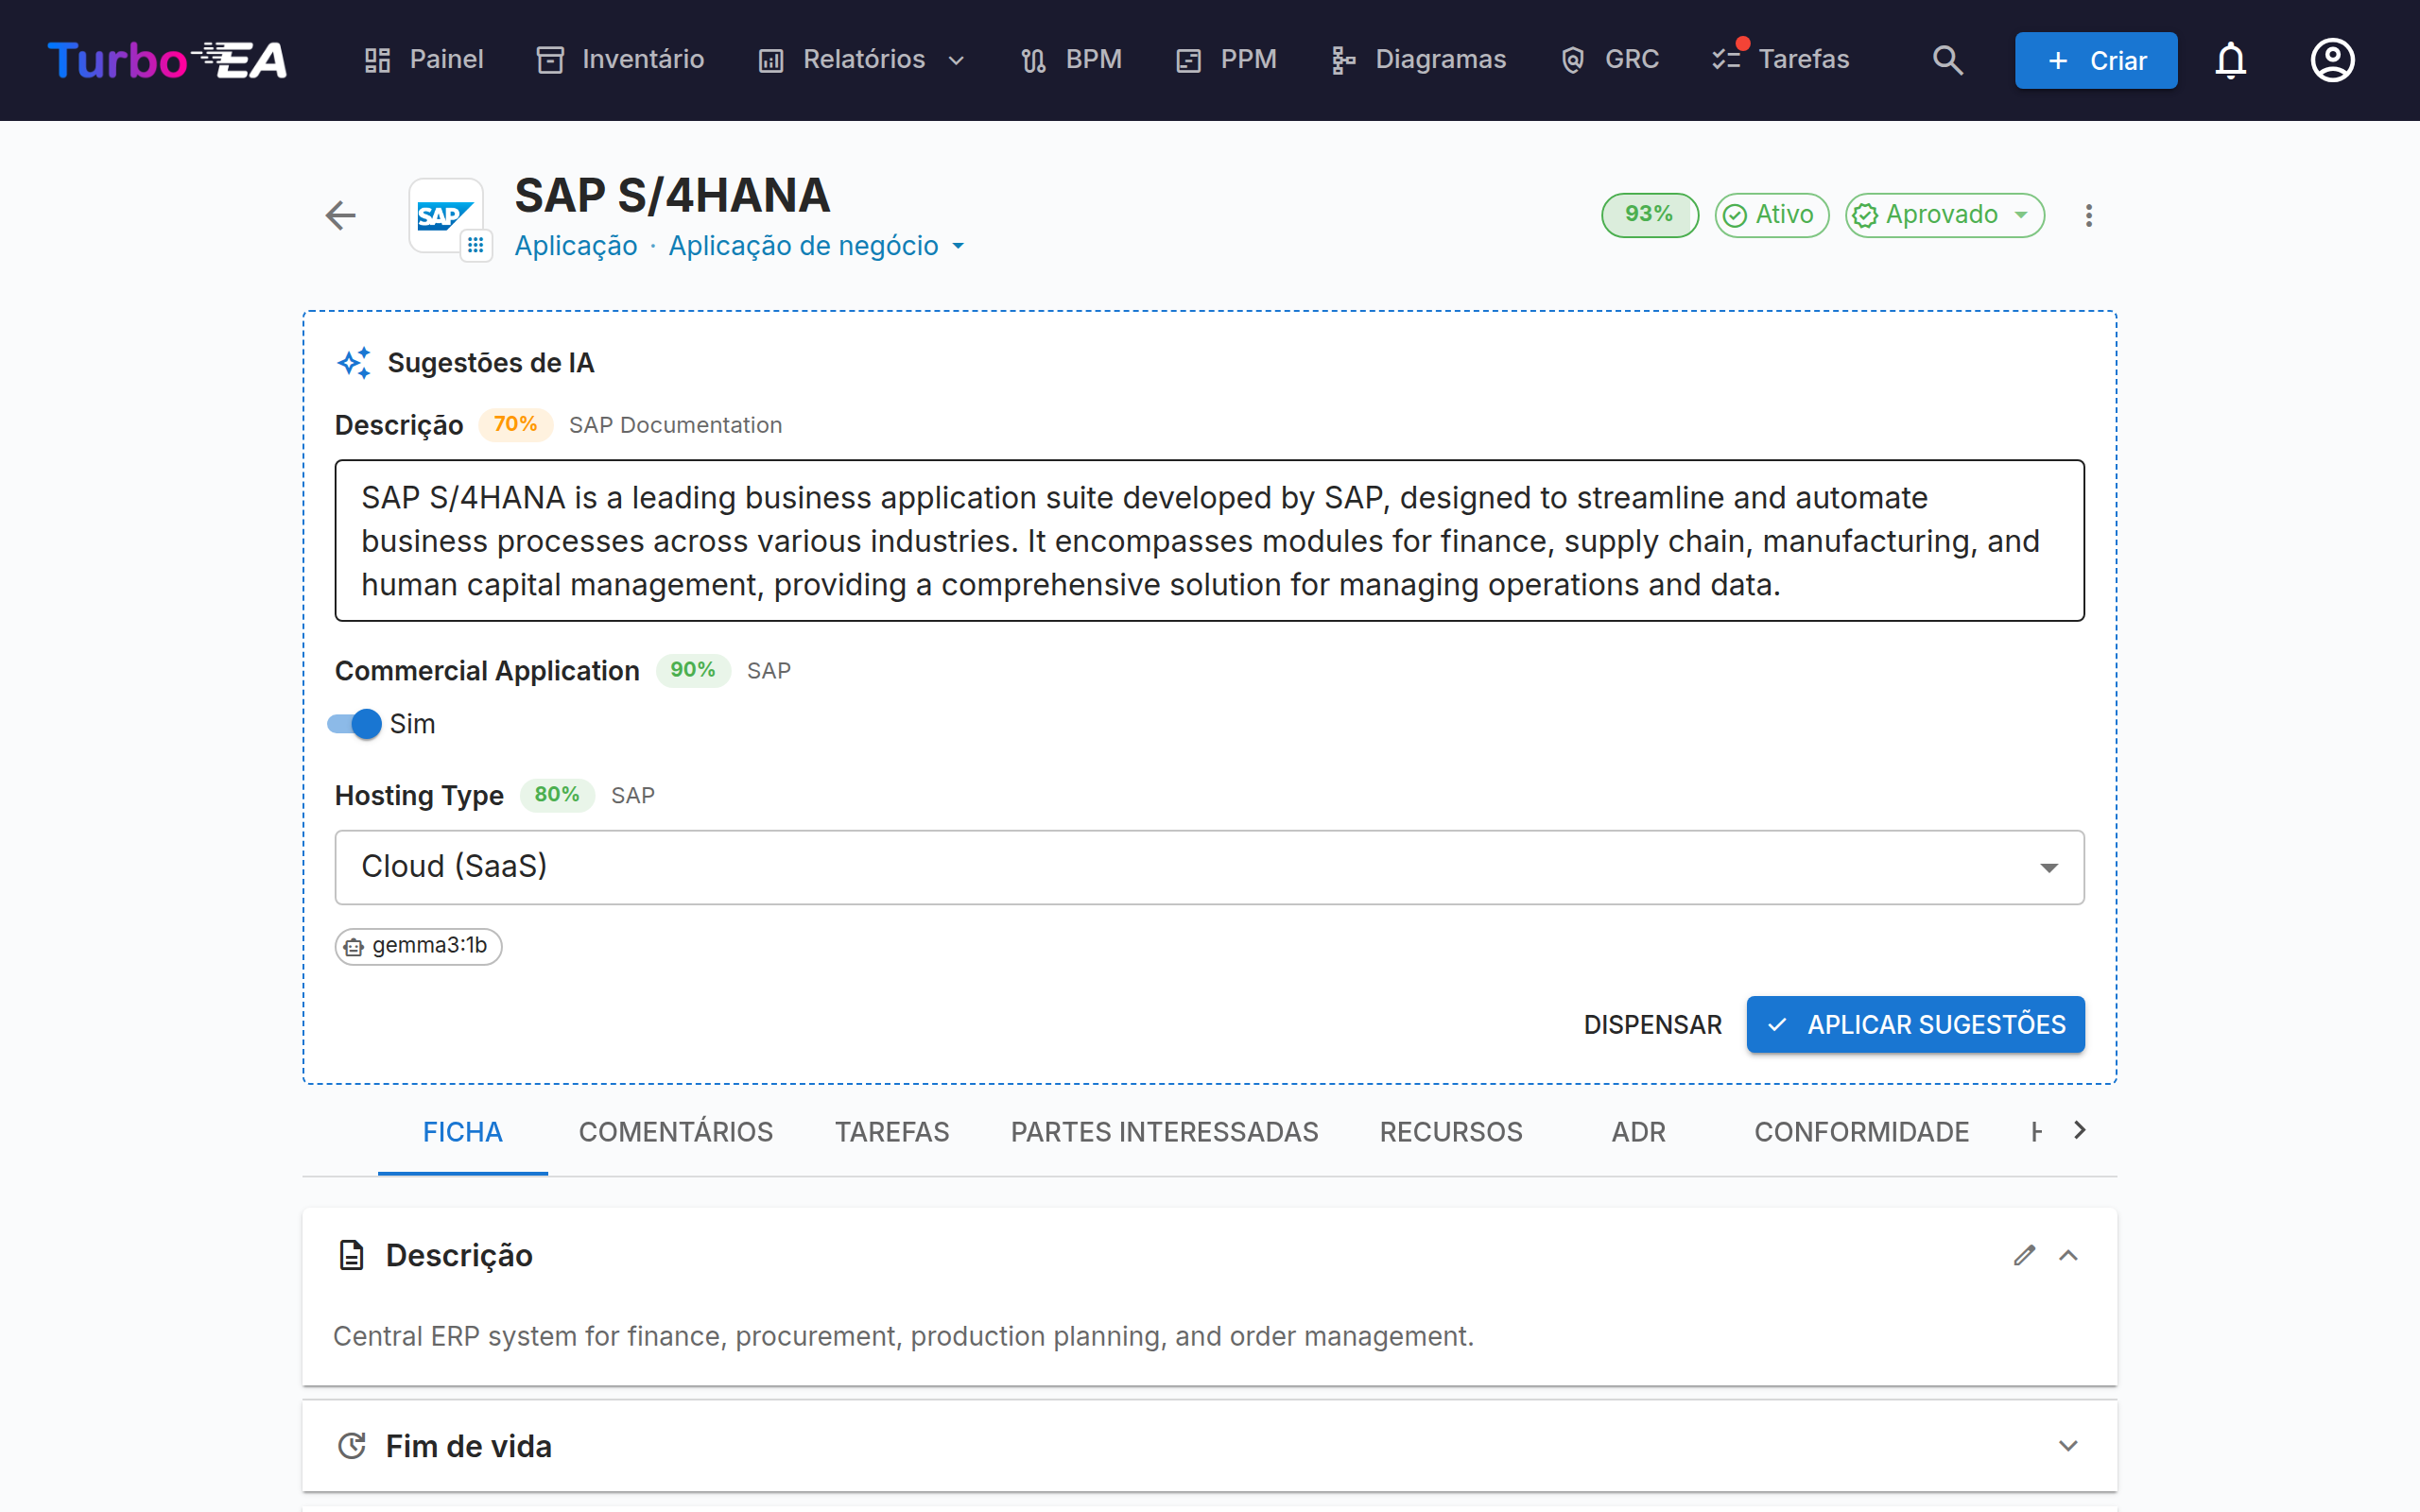
Task: Click the 93% data quality badge
Action: click(x=1649, y=215)
